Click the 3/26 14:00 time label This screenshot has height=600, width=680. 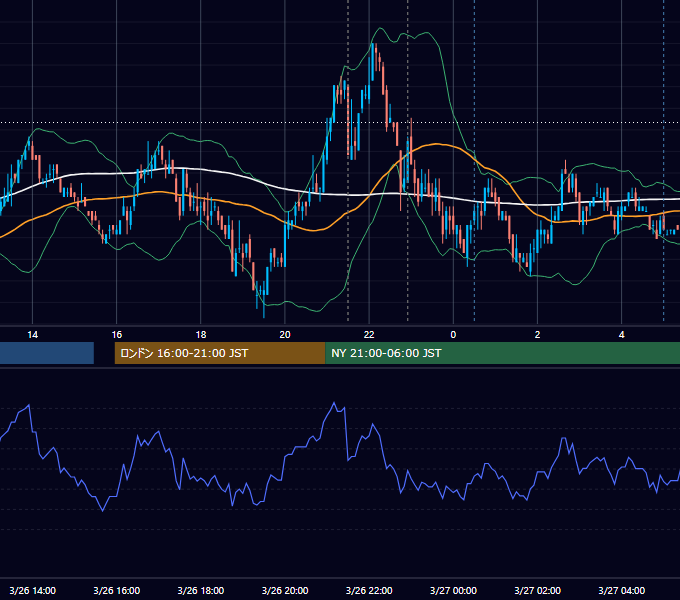pyautogui.click(x=33, y=590)
